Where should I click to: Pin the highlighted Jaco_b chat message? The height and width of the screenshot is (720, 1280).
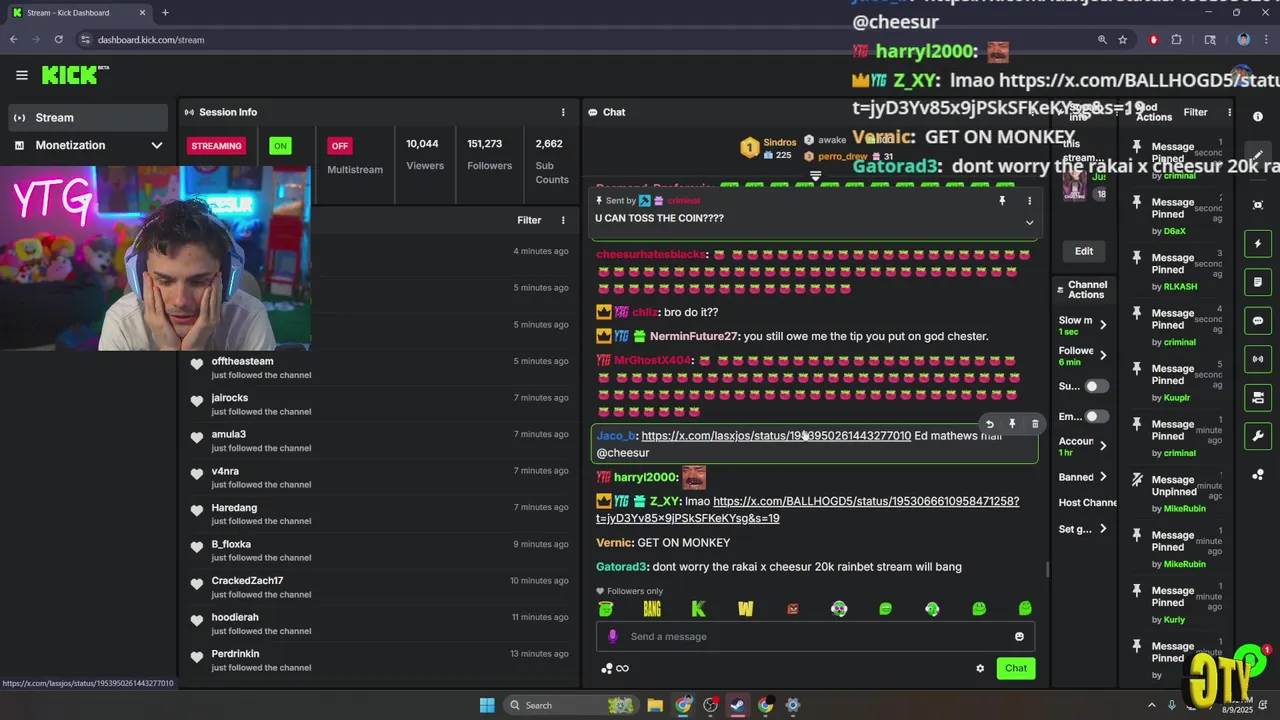pyautogui.click(x=1012, y=424)
